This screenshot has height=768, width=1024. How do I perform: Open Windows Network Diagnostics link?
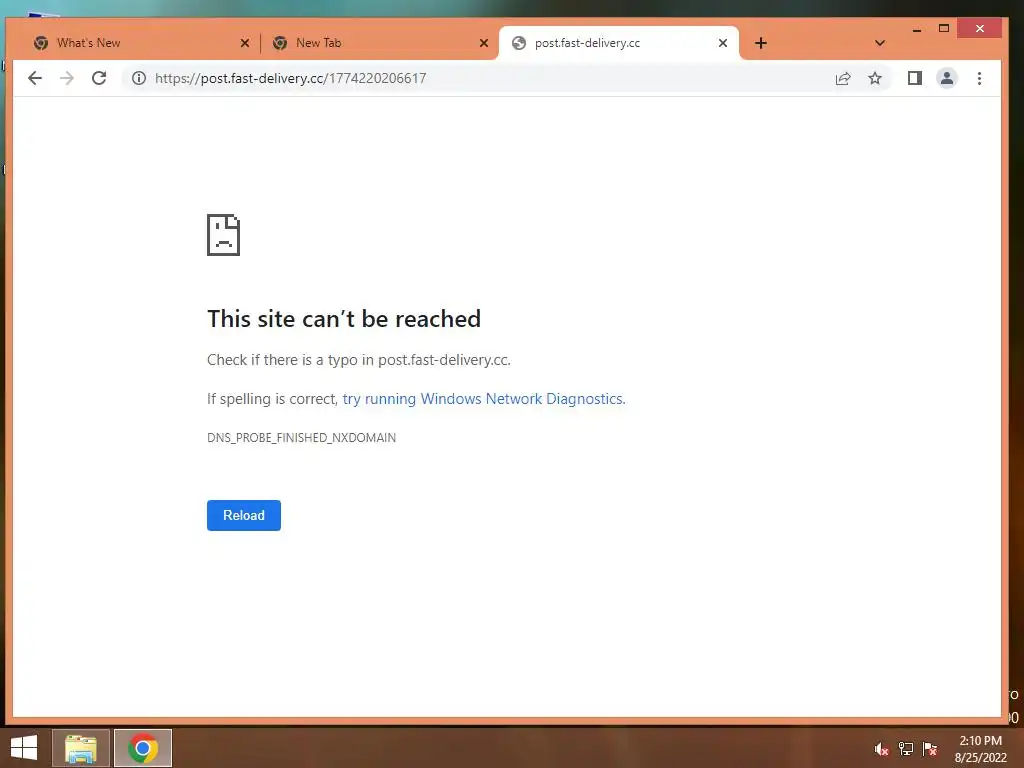pyautogui.click(x=484, y=399)
